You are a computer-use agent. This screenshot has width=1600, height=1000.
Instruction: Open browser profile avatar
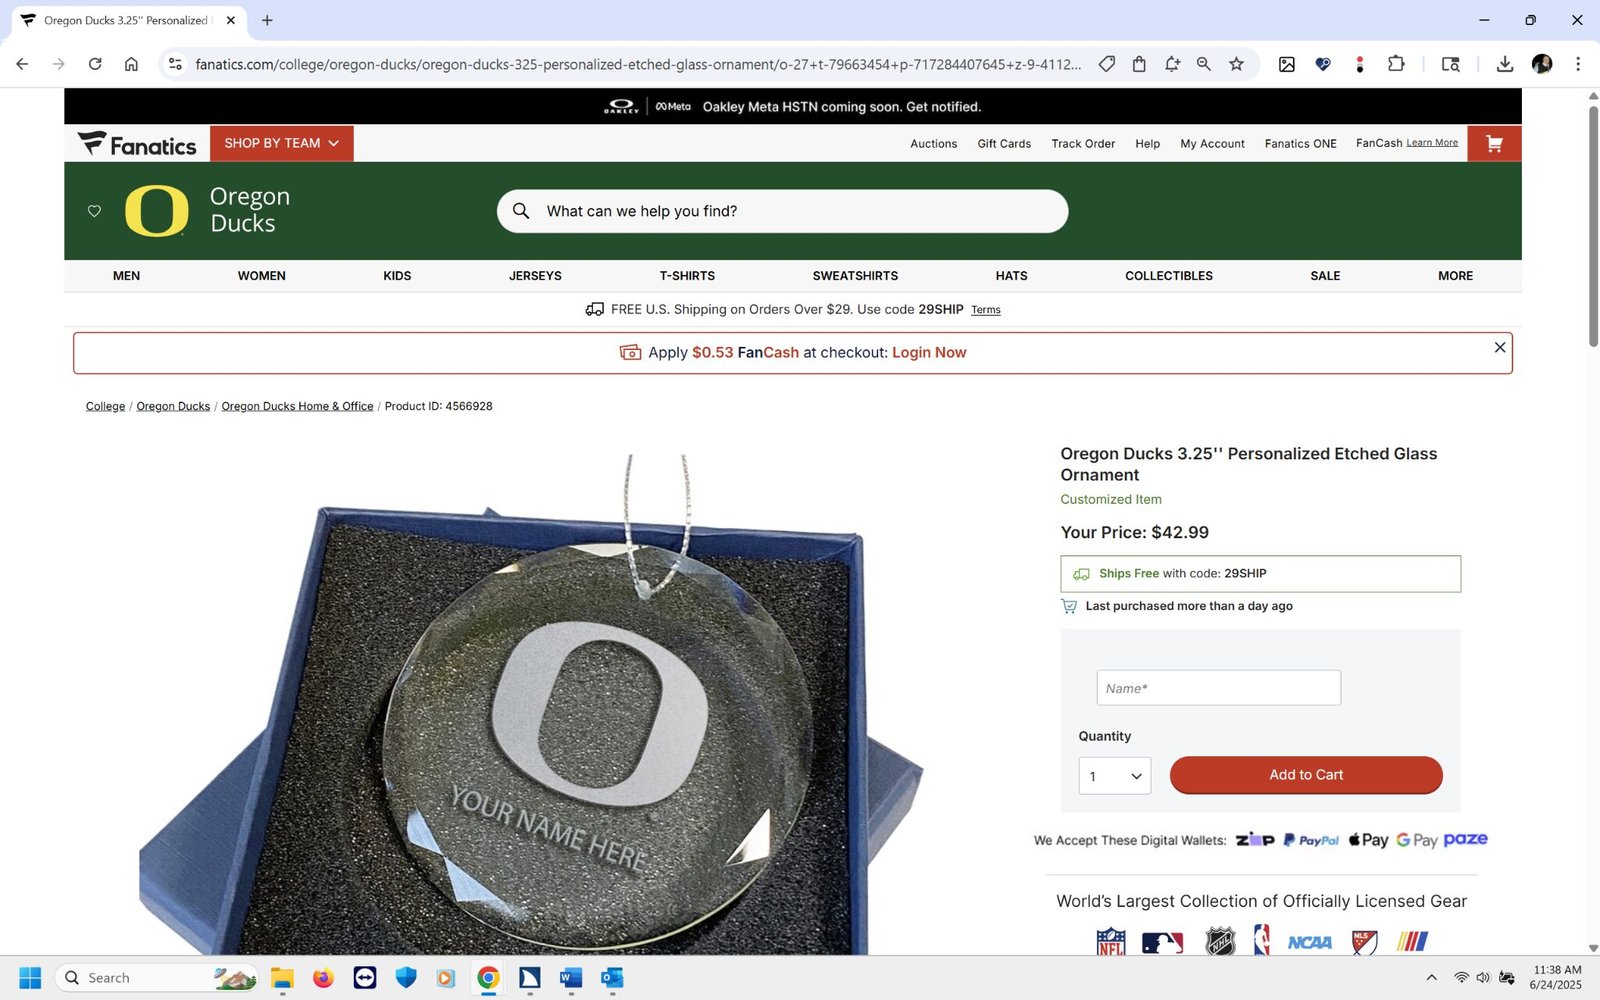point(1542,64)
